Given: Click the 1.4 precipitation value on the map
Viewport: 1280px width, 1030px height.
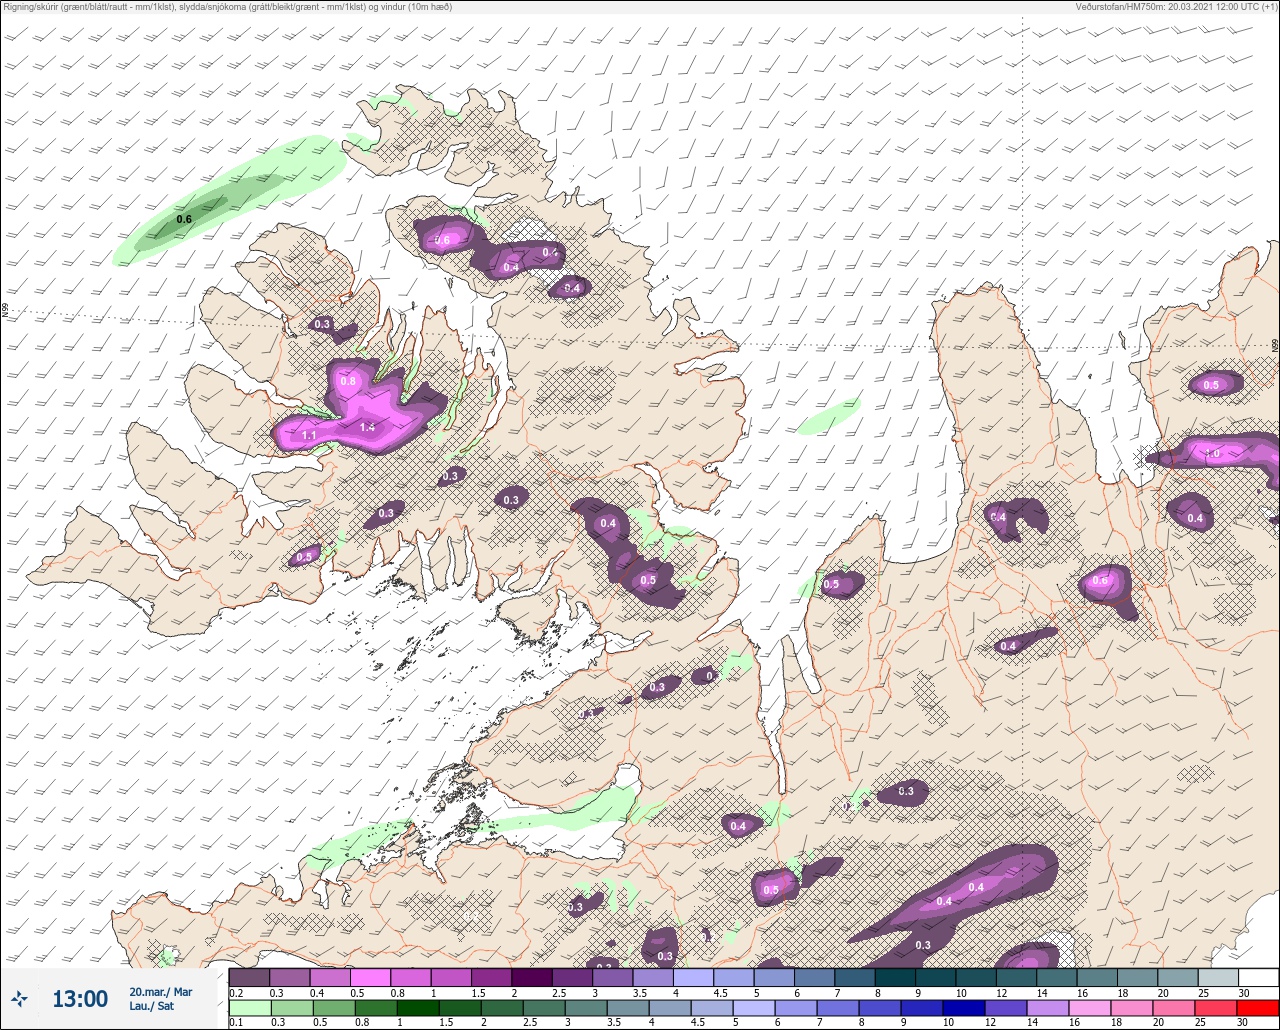Looking at the screenshot, I should point(367,427).
